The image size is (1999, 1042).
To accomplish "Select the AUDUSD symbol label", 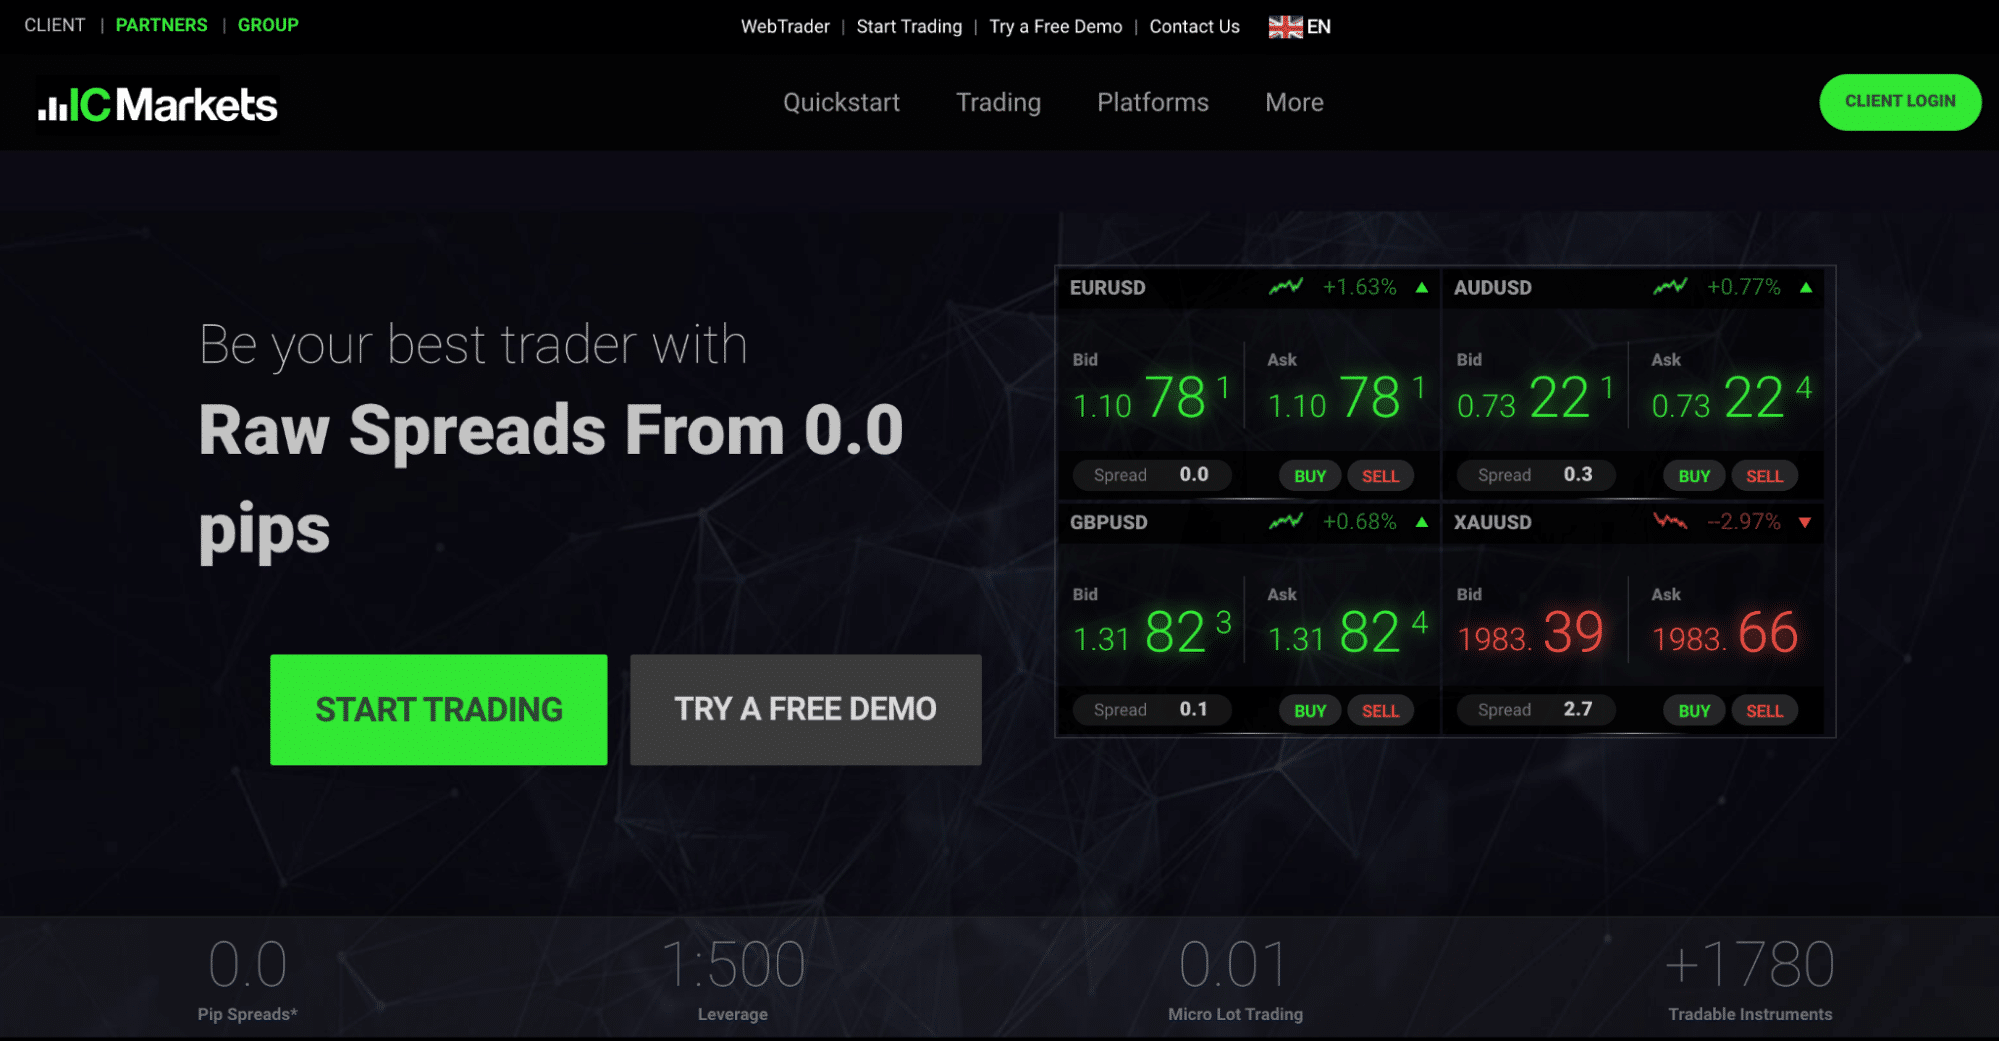I will pos(1492,288).
